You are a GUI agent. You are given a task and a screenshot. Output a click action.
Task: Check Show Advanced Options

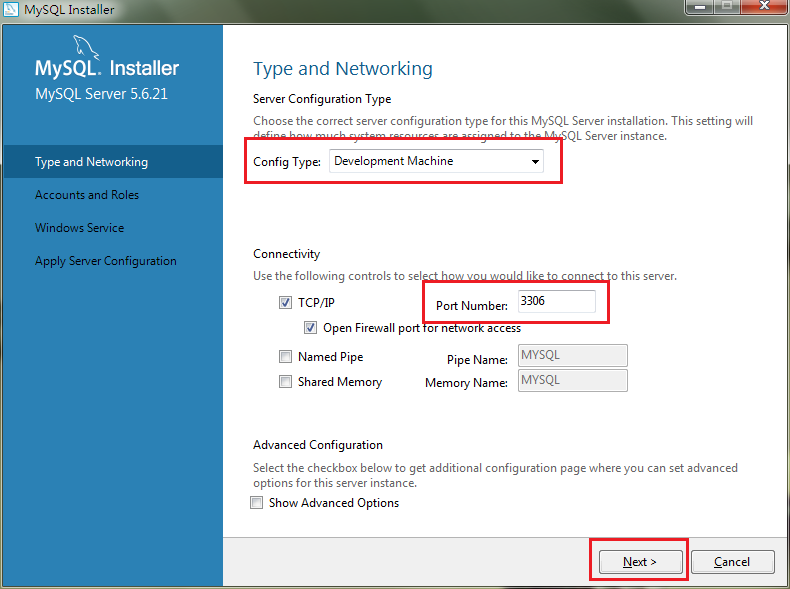coord(256,502)
